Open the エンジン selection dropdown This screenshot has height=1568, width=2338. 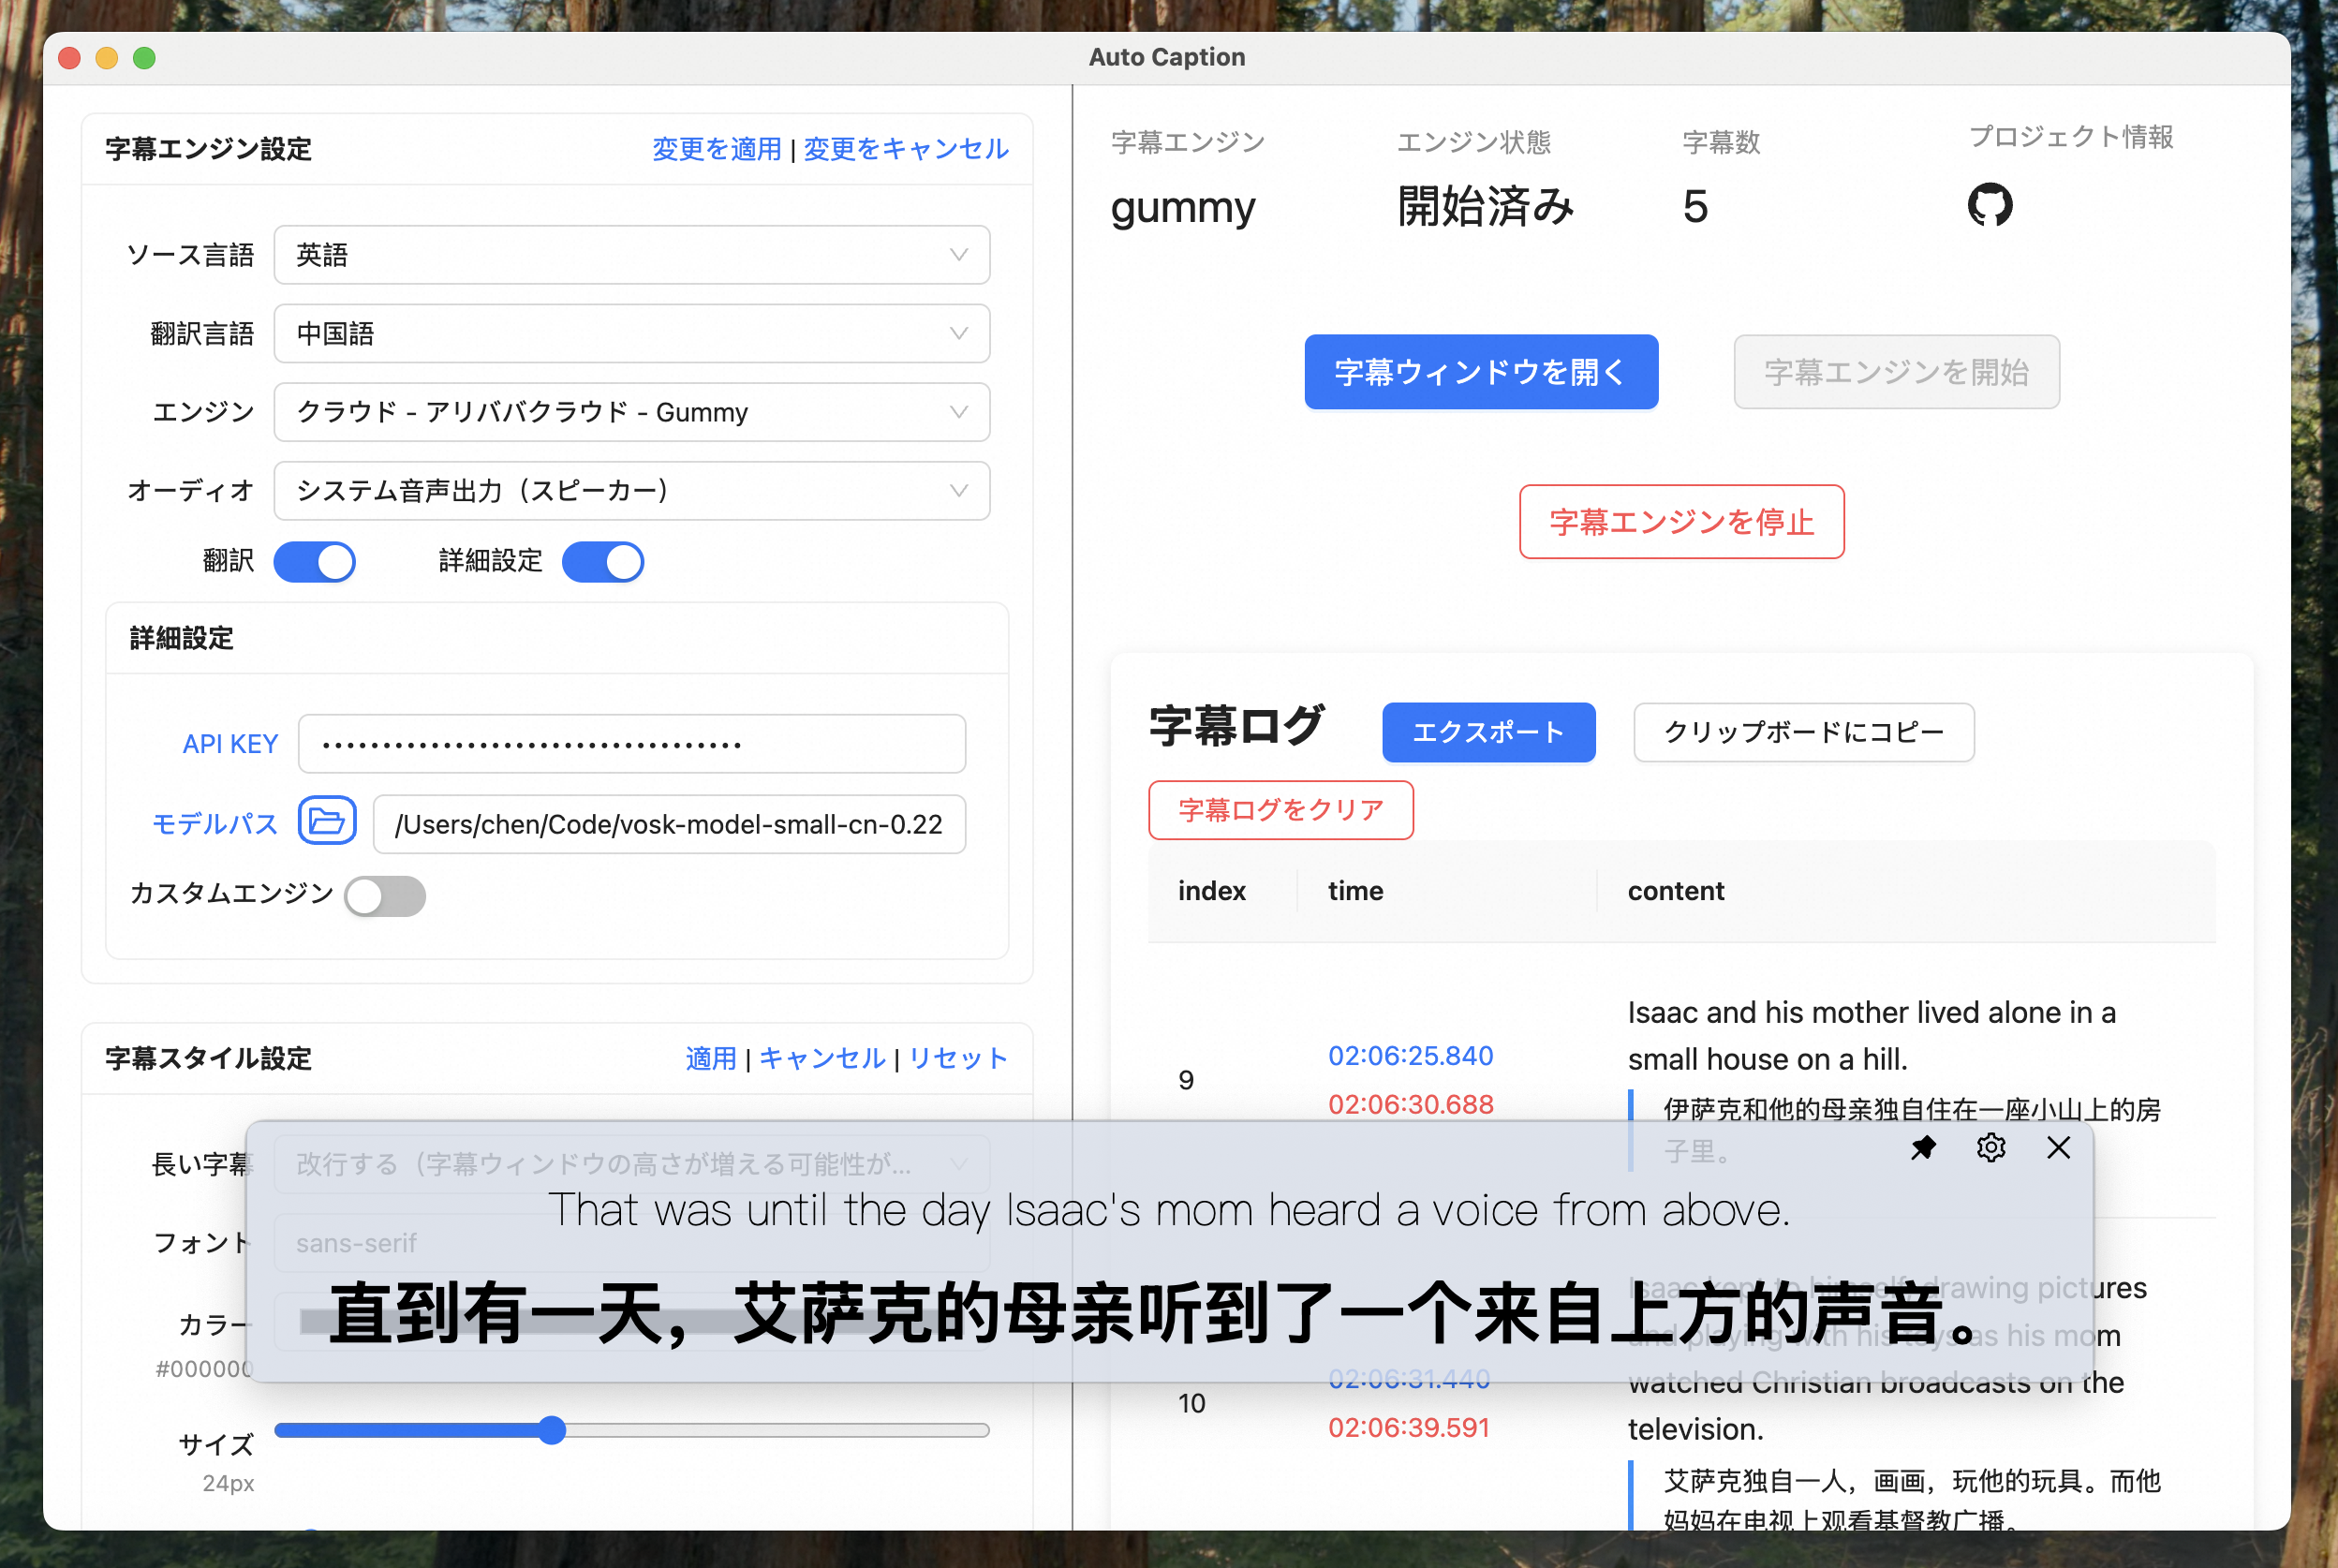click(x=631, y=412)
